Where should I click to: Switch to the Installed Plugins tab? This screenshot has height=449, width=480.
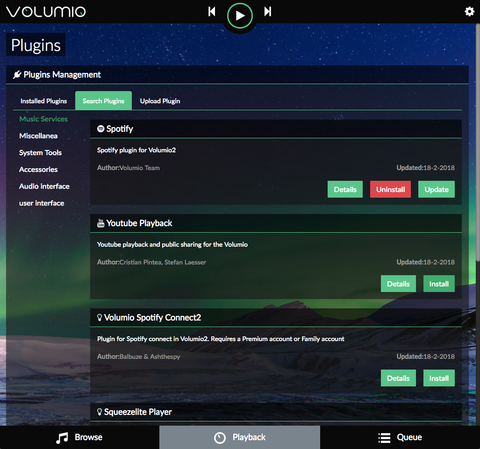pos(44,101)
